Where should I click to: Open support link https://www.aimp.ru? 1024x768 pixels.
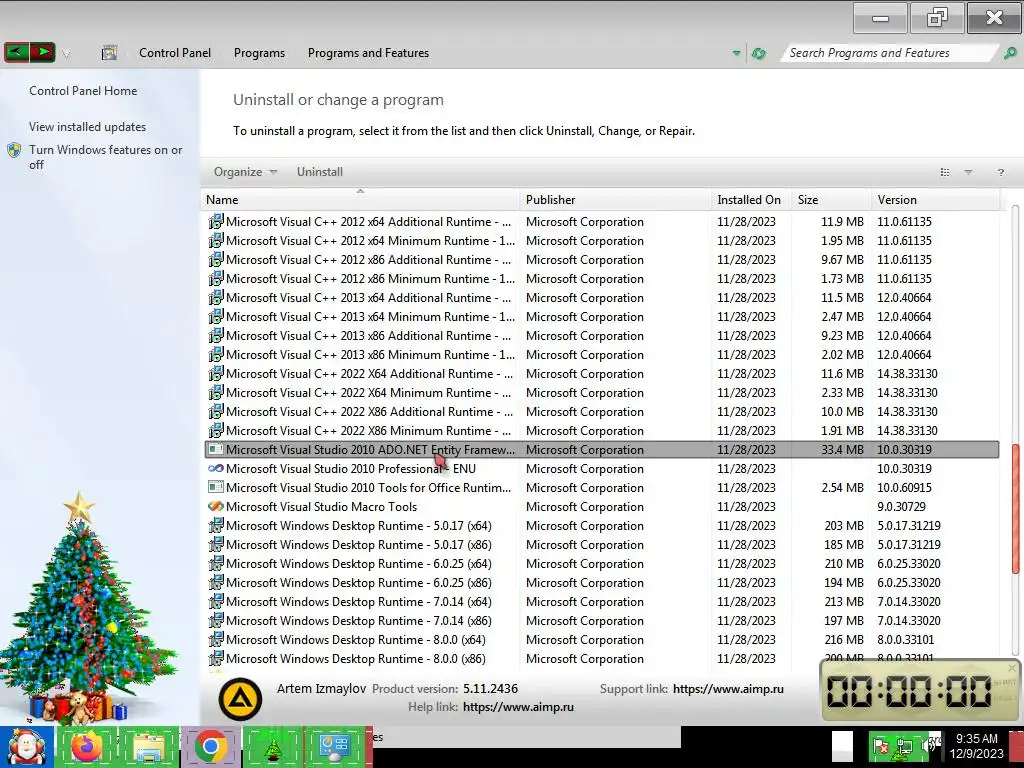tap(728, 689)
